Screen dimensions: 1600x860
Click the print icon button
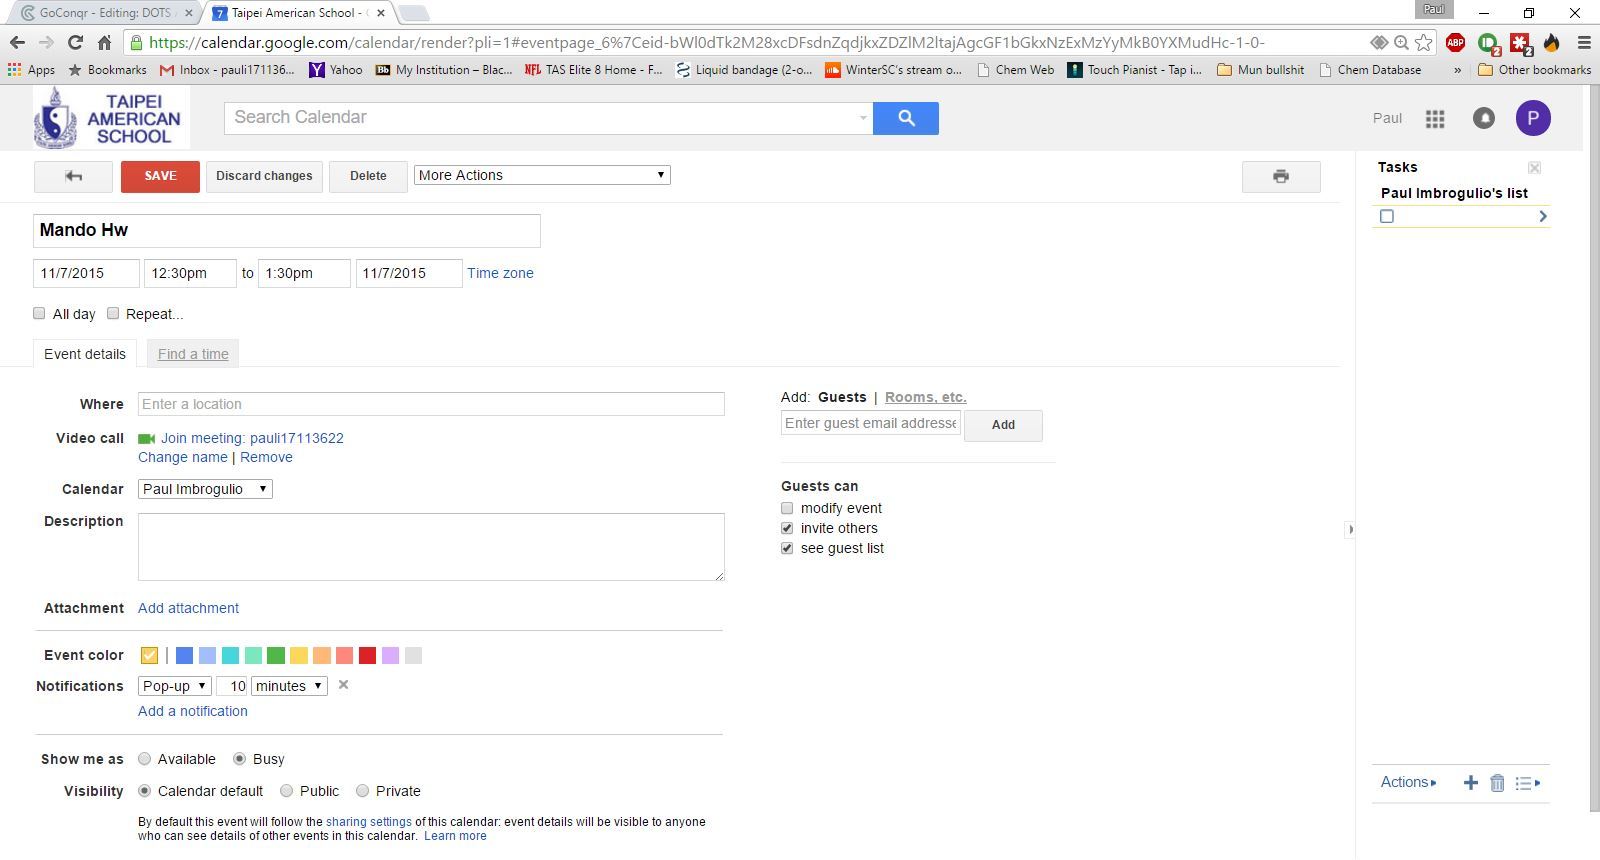[1280, 176]
